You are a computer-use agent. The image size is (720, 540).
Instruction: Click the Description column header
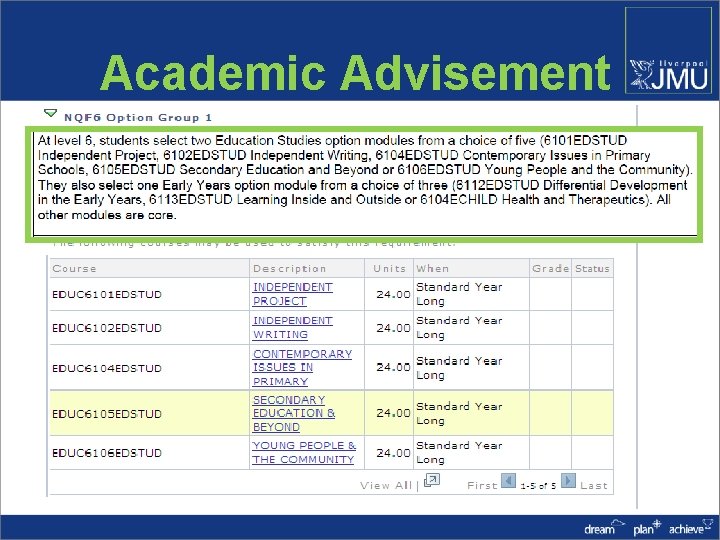pyautogui.click(x=307, y=268)
